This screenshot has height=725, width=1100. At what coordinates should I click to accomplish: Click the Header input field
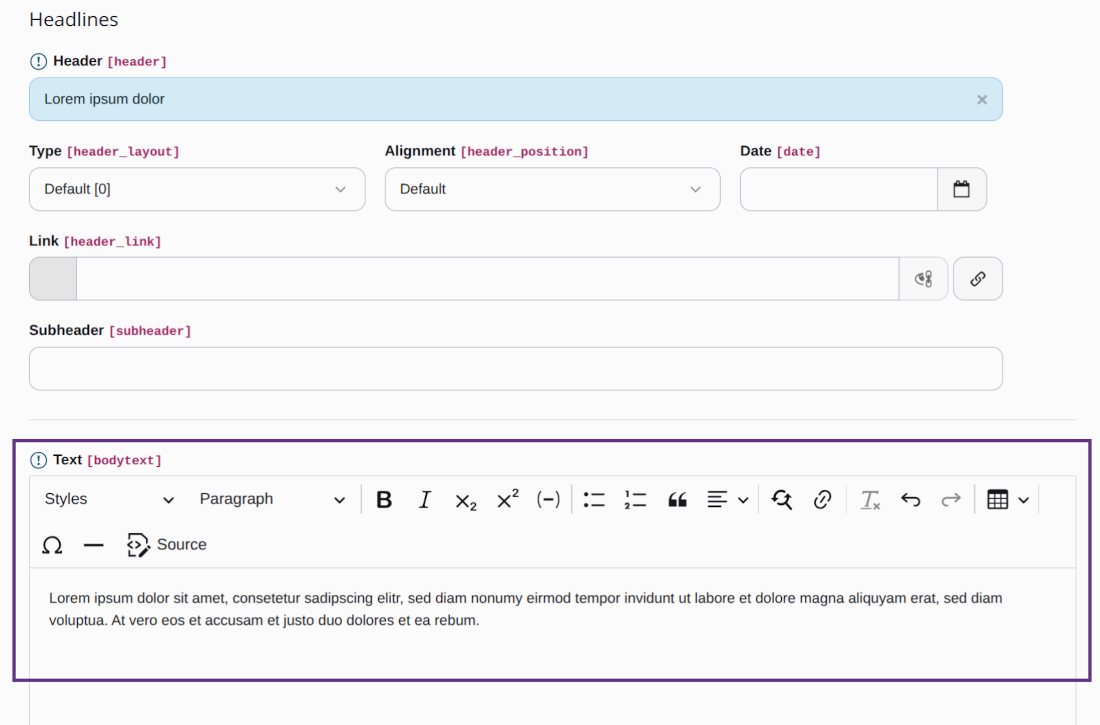[x=516, y=99]
